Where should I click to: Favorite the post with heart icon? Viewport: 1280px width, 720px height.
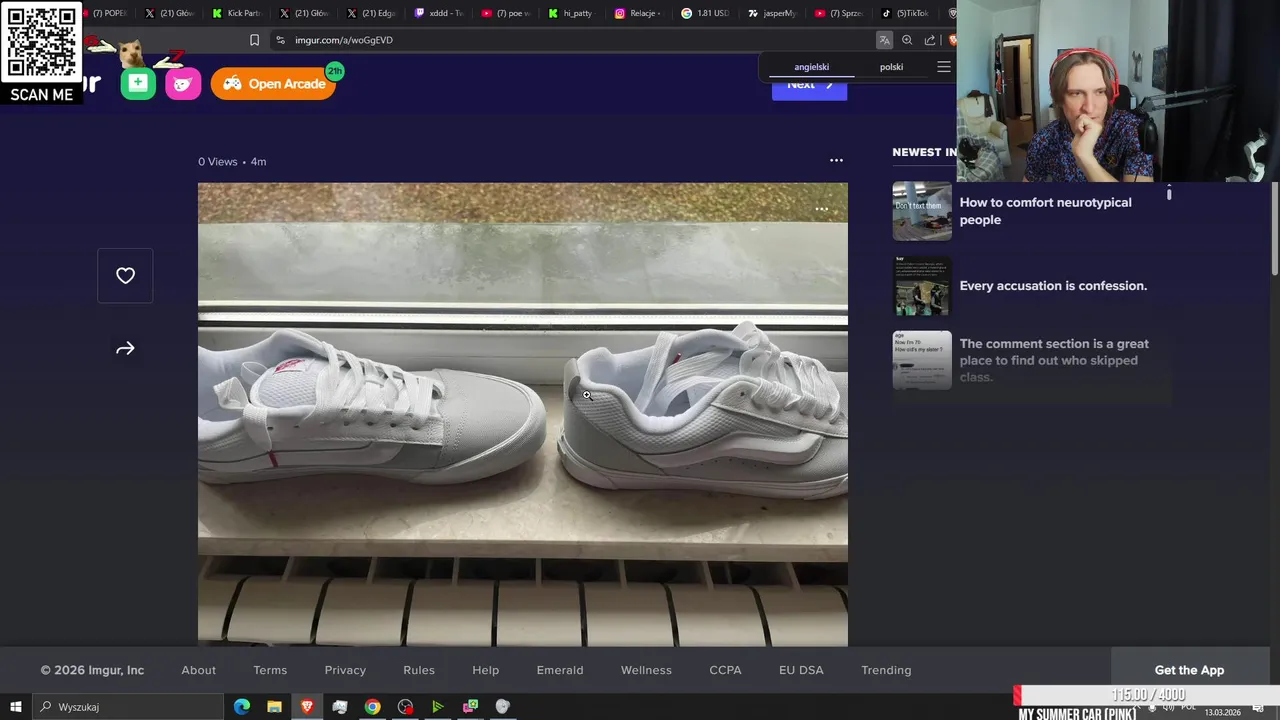click(125, 275)
